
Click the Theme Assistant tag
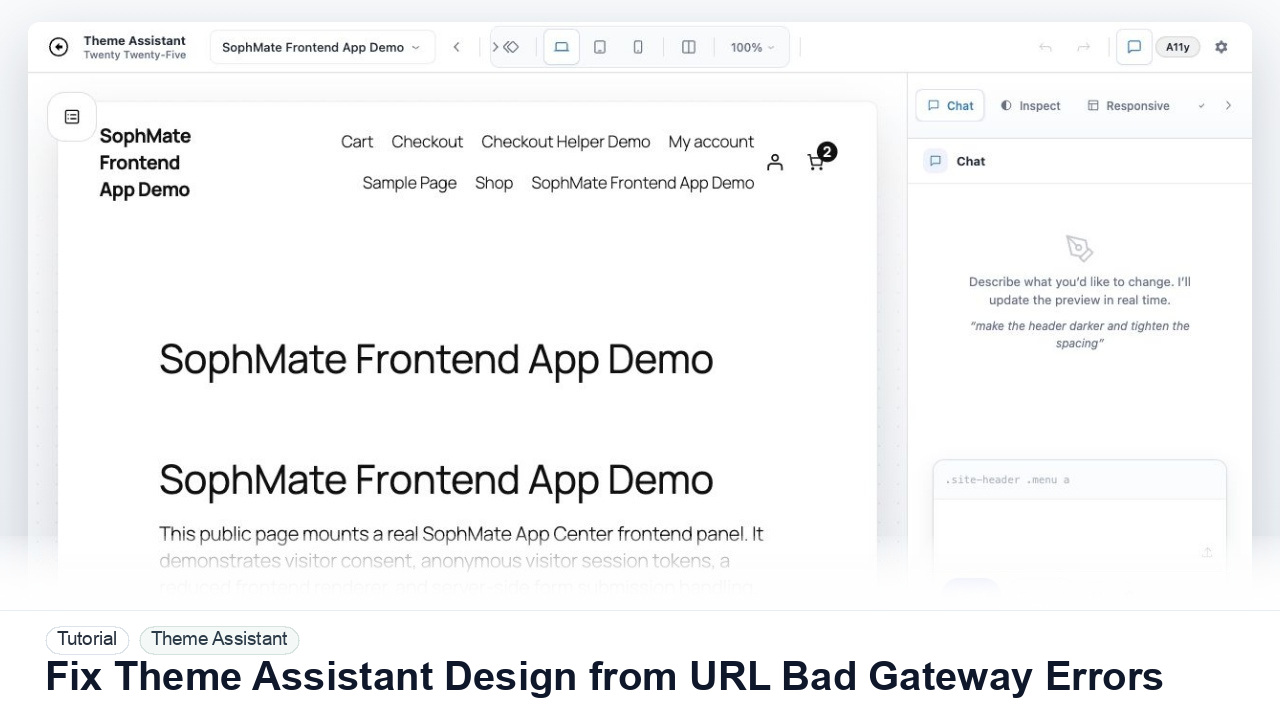point(219,639)
